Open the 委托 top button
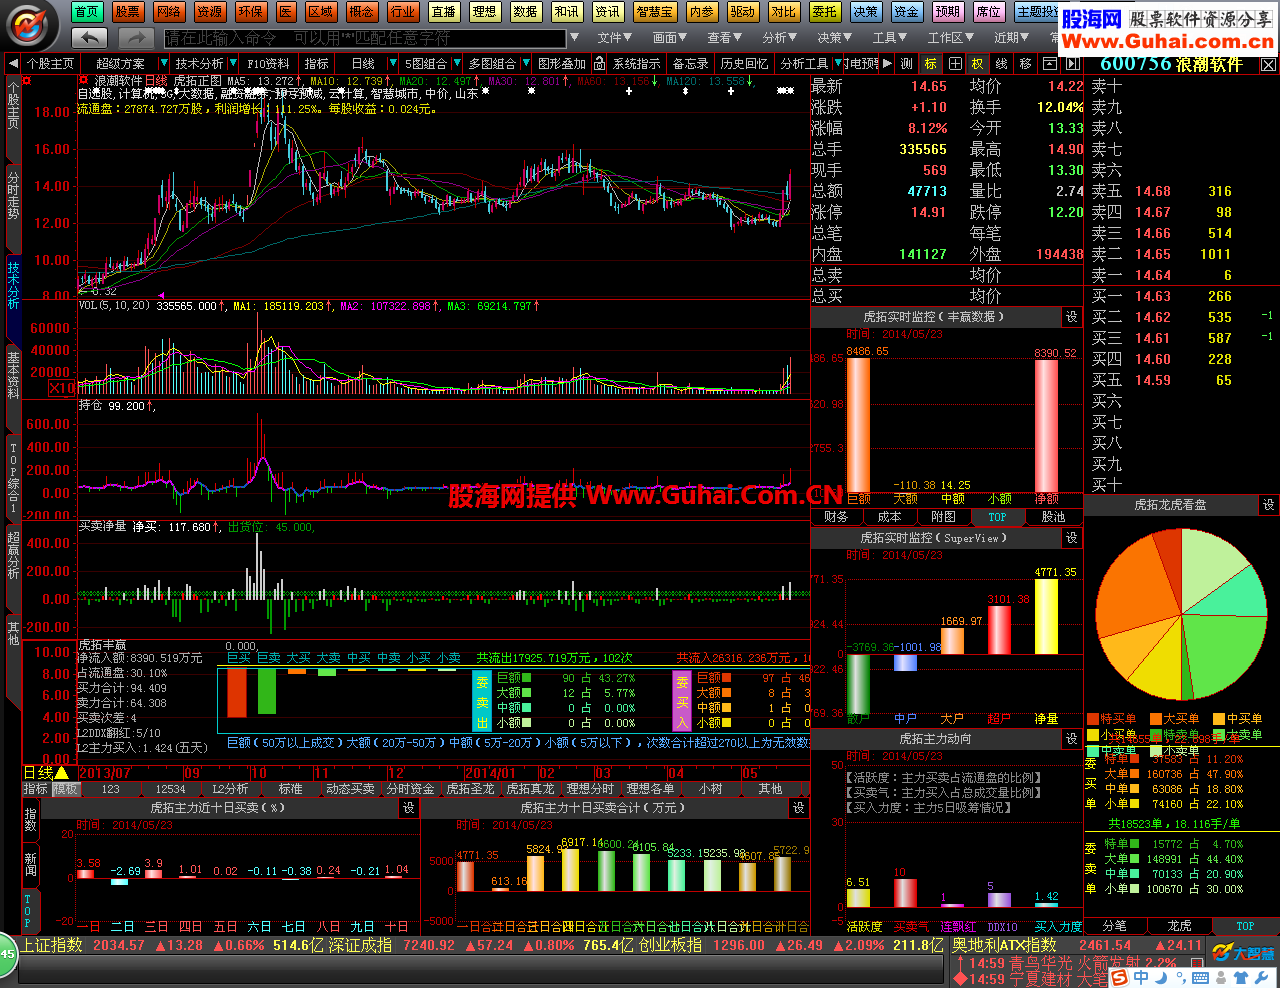This screenshot has height=988, width=1280. point(824,12)
